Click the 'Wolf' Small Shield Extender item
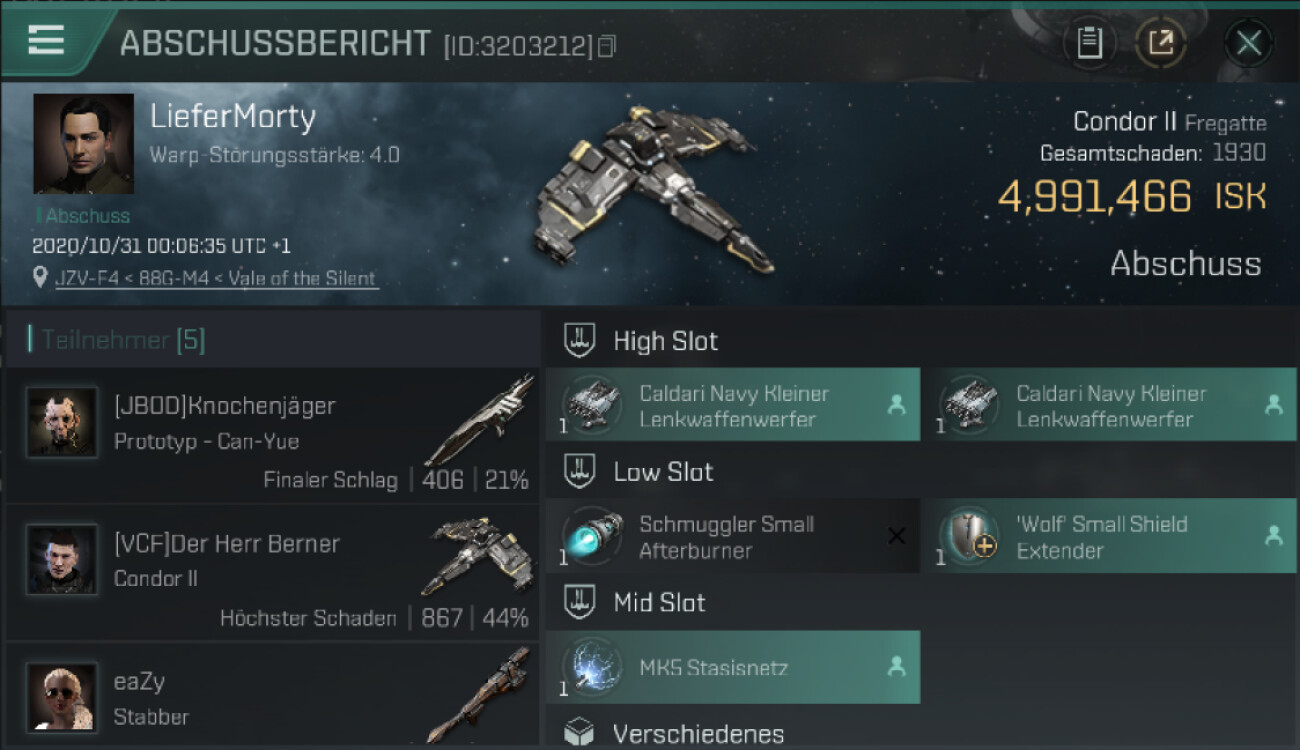Viewport: 1300px width, 750px height. (1109, 536)
